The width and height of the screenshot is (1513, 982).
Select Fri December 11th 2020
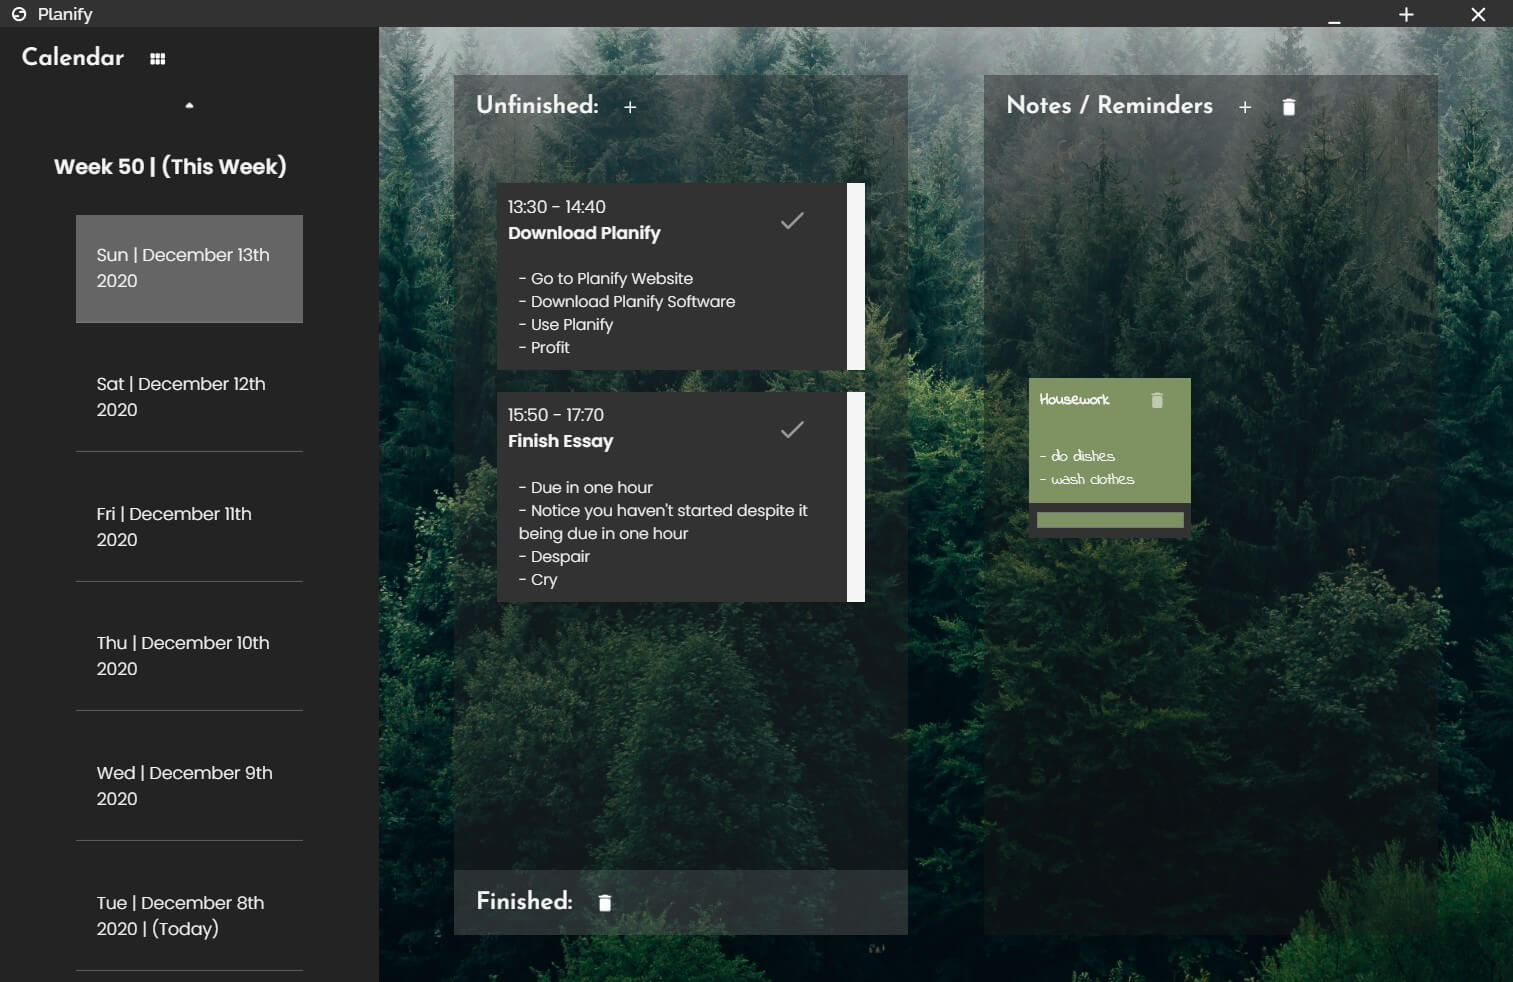pos(188,527)
